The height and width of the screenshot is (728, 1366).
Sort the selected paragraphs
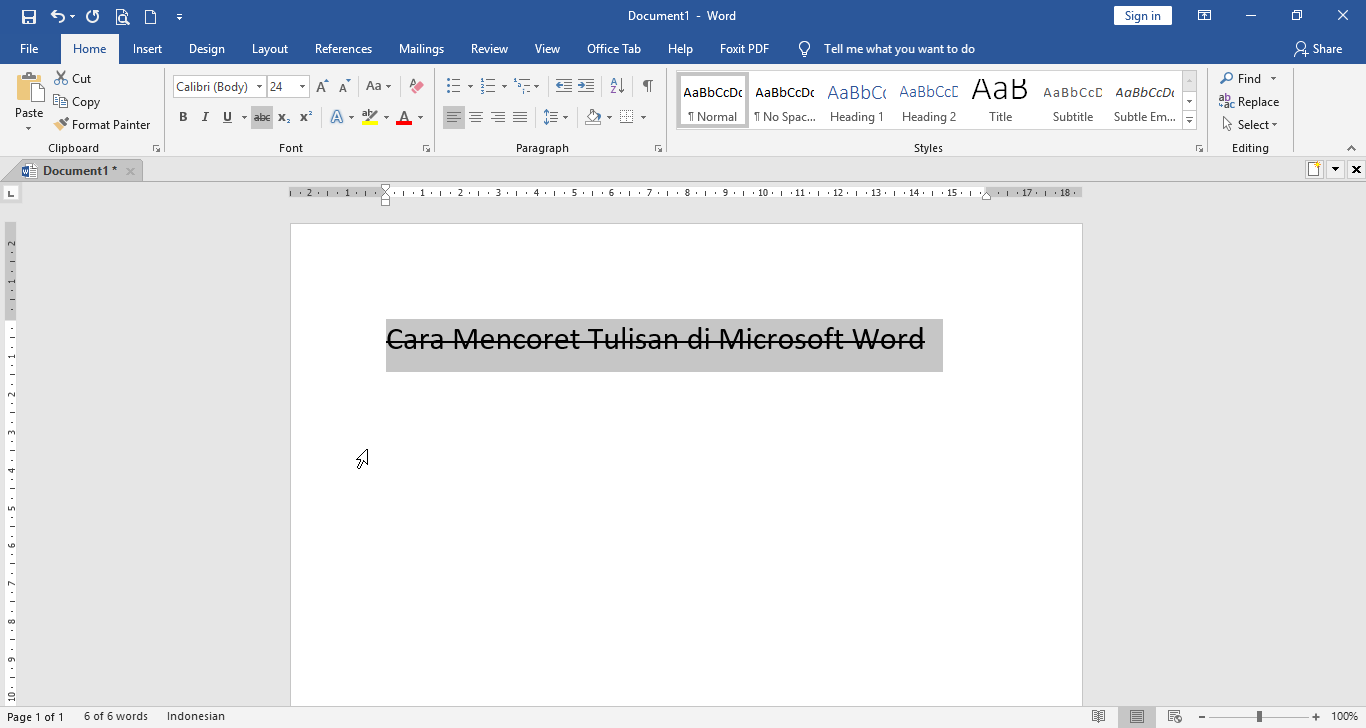tap(617, 87)
